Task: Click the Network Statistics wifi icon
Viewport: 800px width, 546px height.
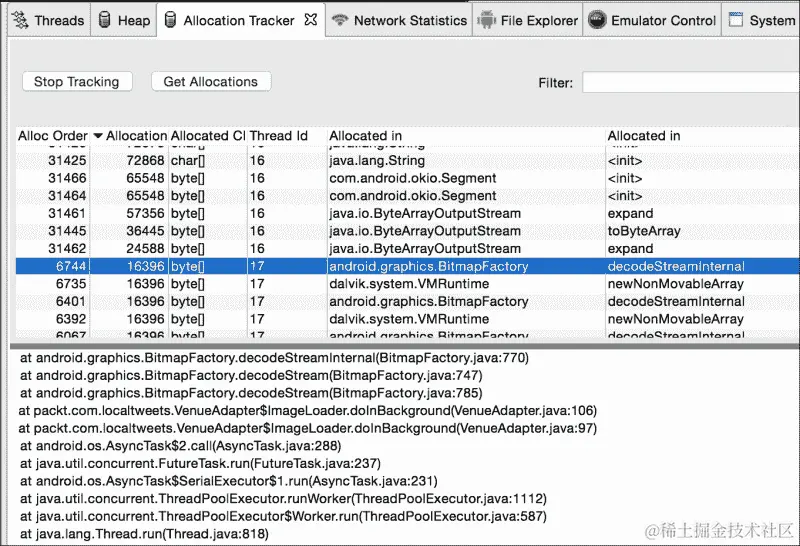Action: click(x=340, y=20)
